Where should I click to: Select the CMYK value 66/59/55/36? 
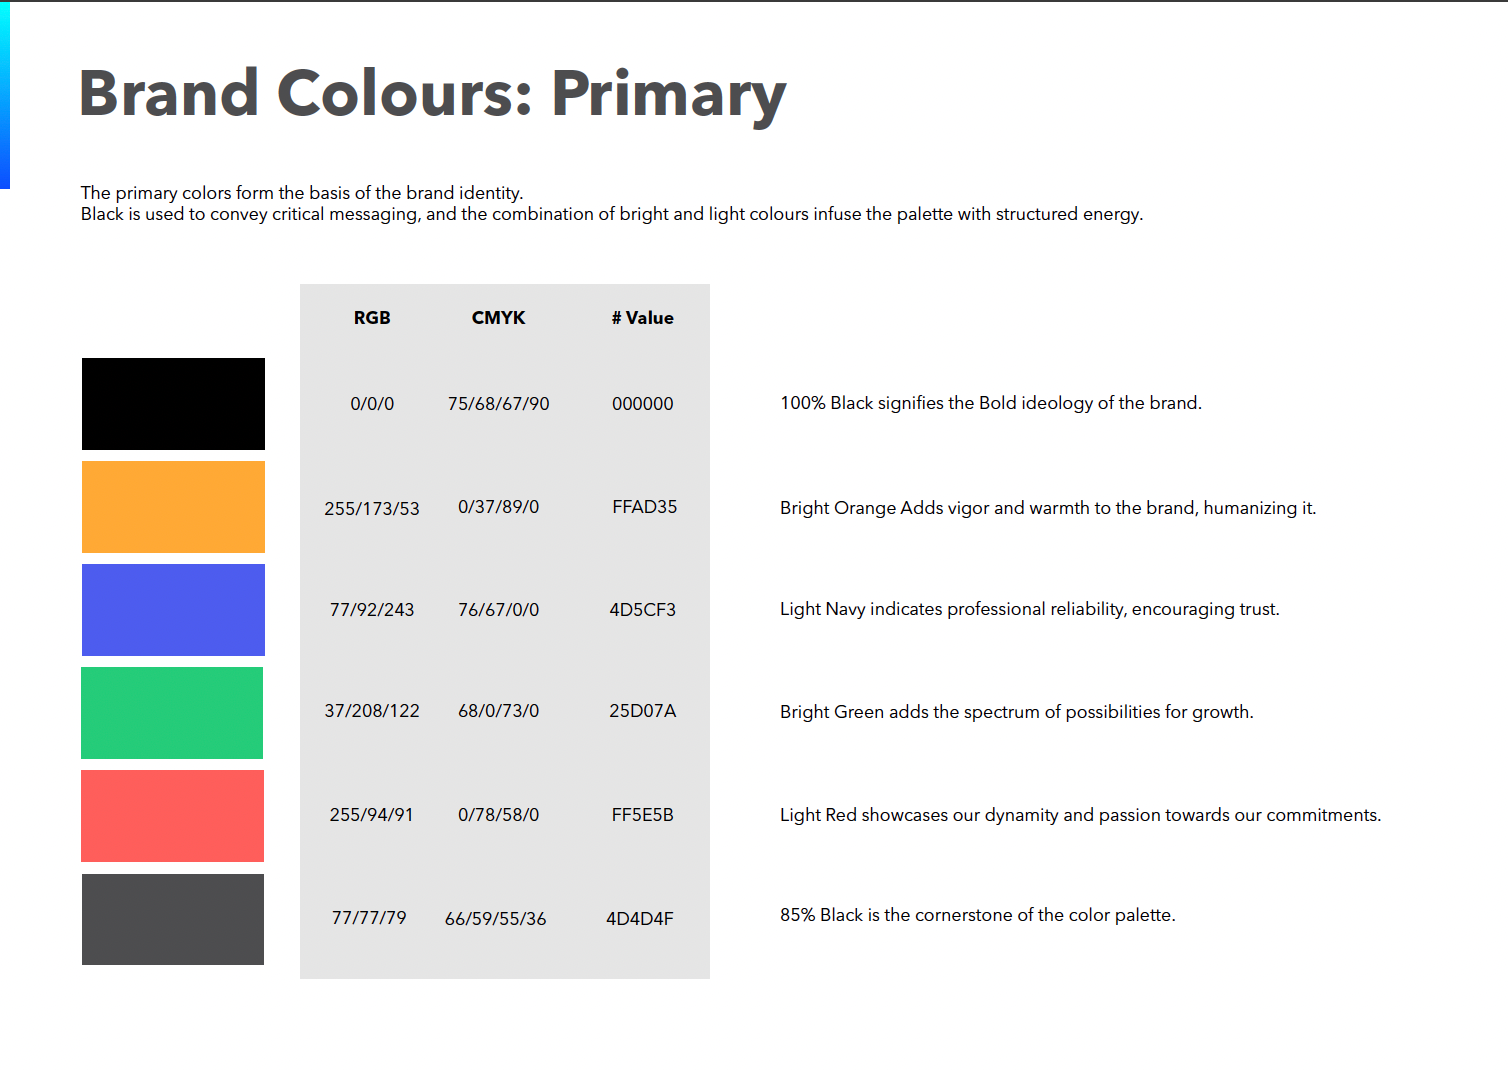pyautogui.click(x=496, y=919)
